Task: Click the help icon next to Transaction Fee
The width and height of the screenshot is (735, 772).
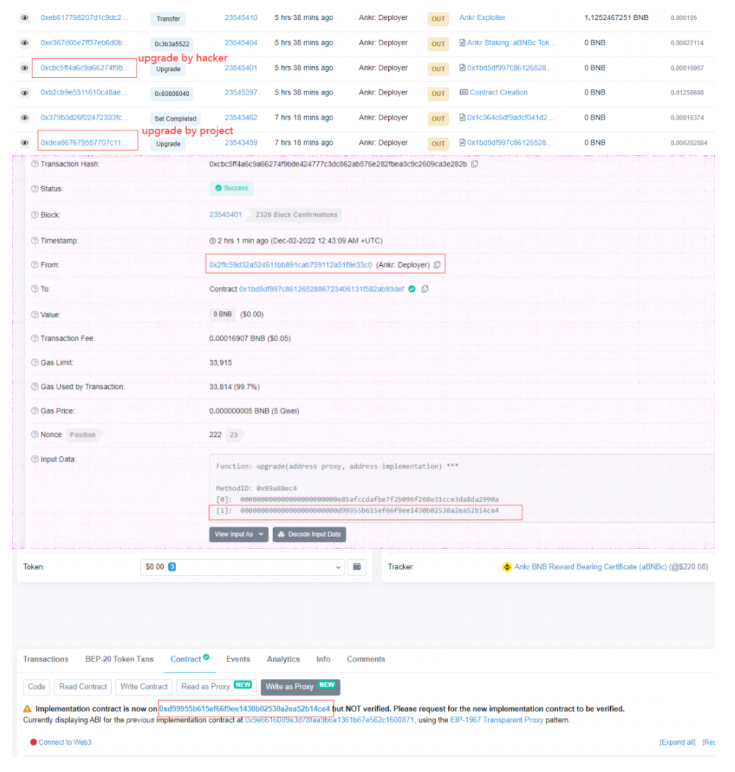Action: tap(35, 338)
